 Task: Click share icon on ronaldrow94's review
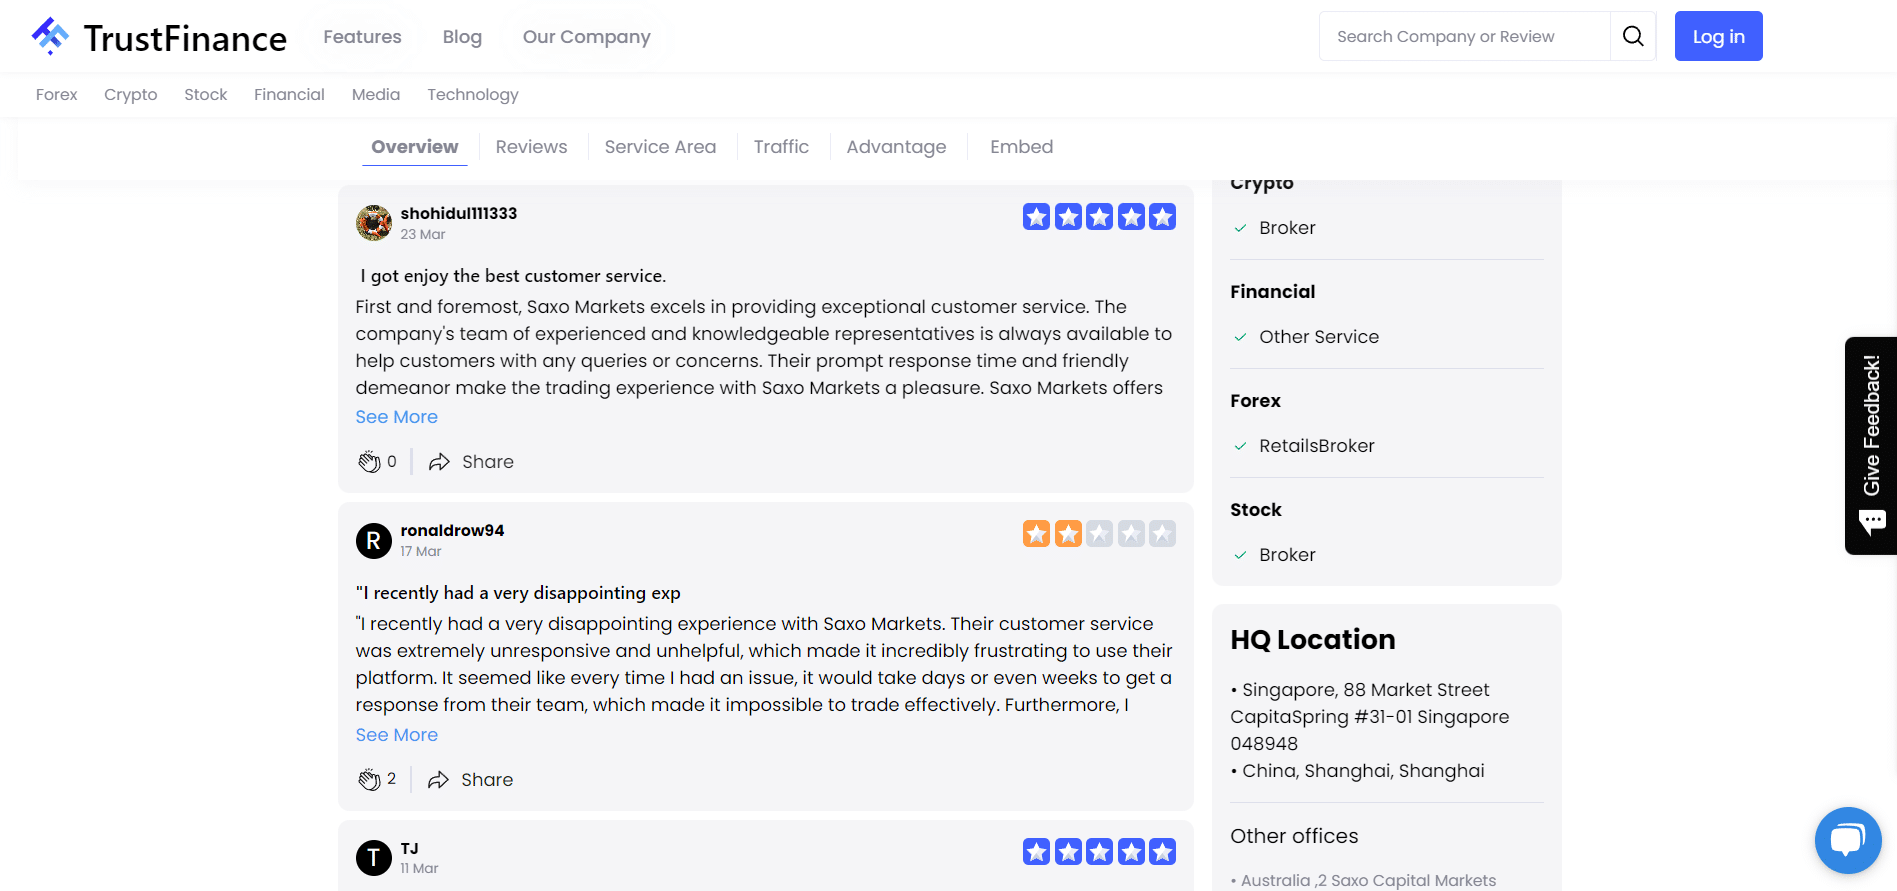tap(438, 780)
